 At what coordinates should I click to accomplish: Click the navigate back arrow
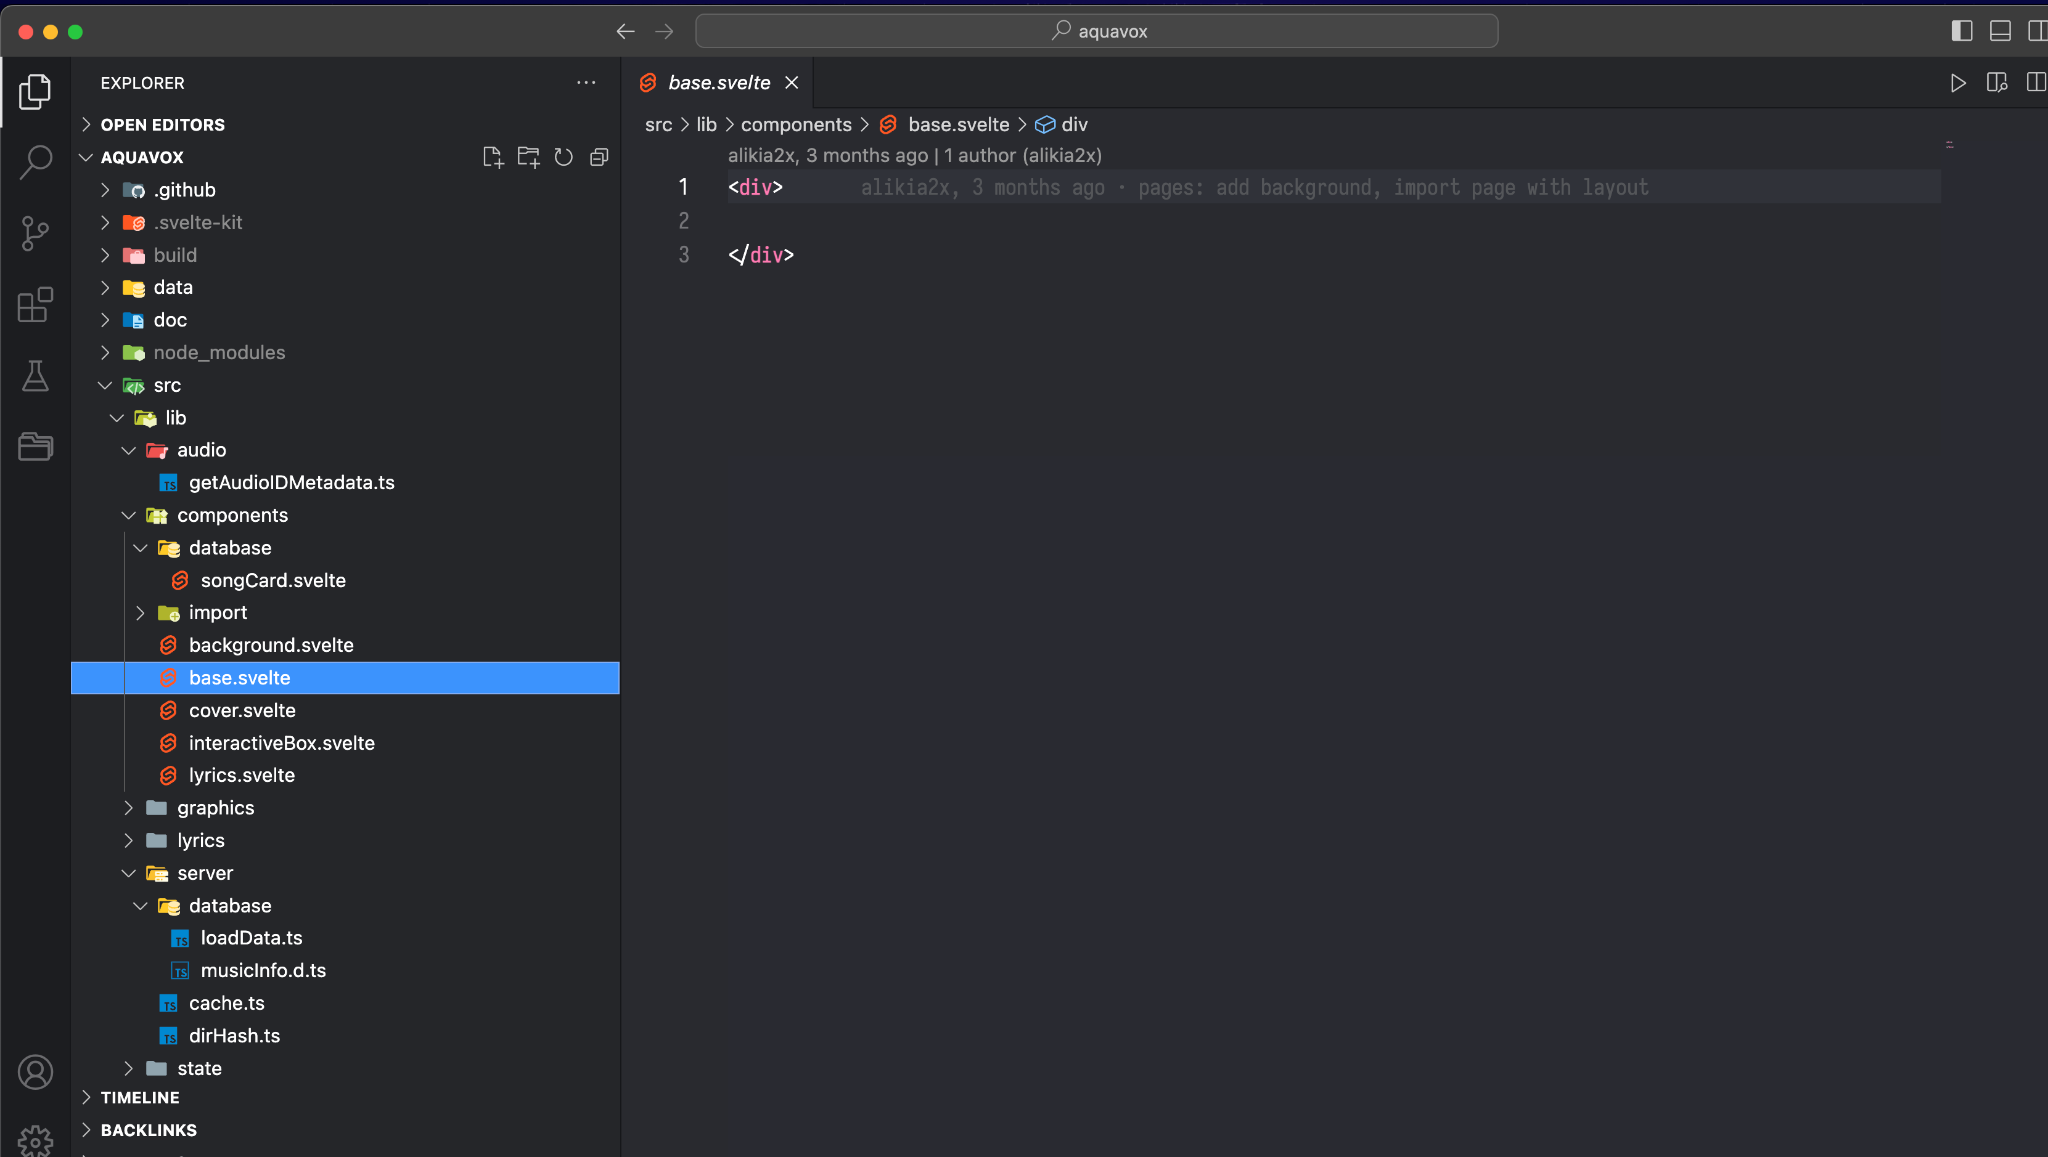(625, 31)
